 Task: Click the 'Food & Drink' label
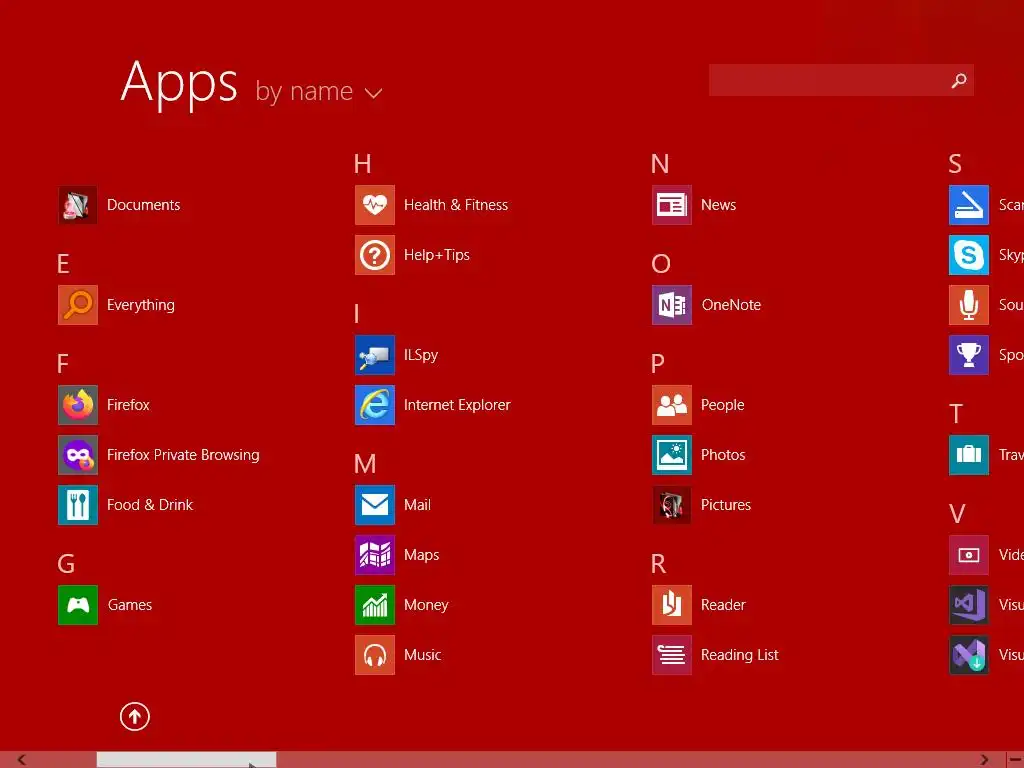tap(150, 505)
